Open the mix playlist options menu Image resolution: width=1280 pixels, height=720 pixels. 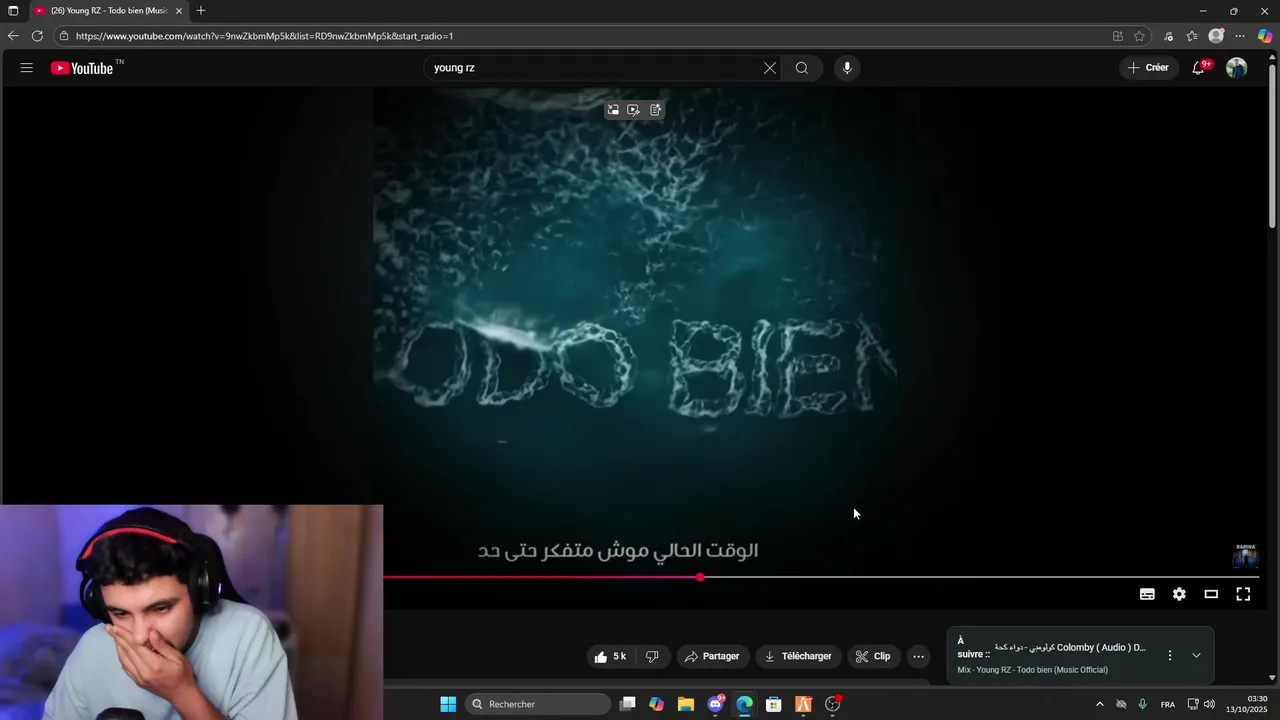[x=1170, y=656]
